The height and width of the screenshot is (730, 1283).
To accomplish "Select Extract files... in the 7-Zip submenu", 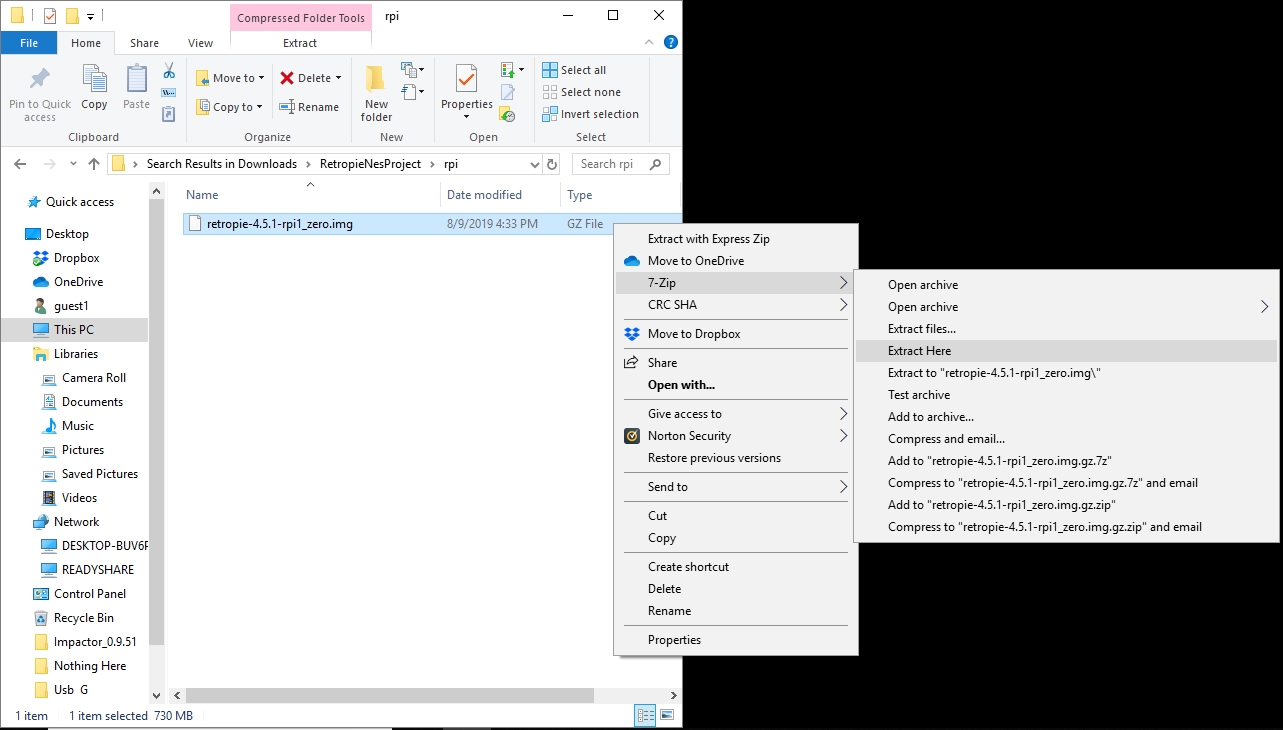I will tap(1066, 329).
